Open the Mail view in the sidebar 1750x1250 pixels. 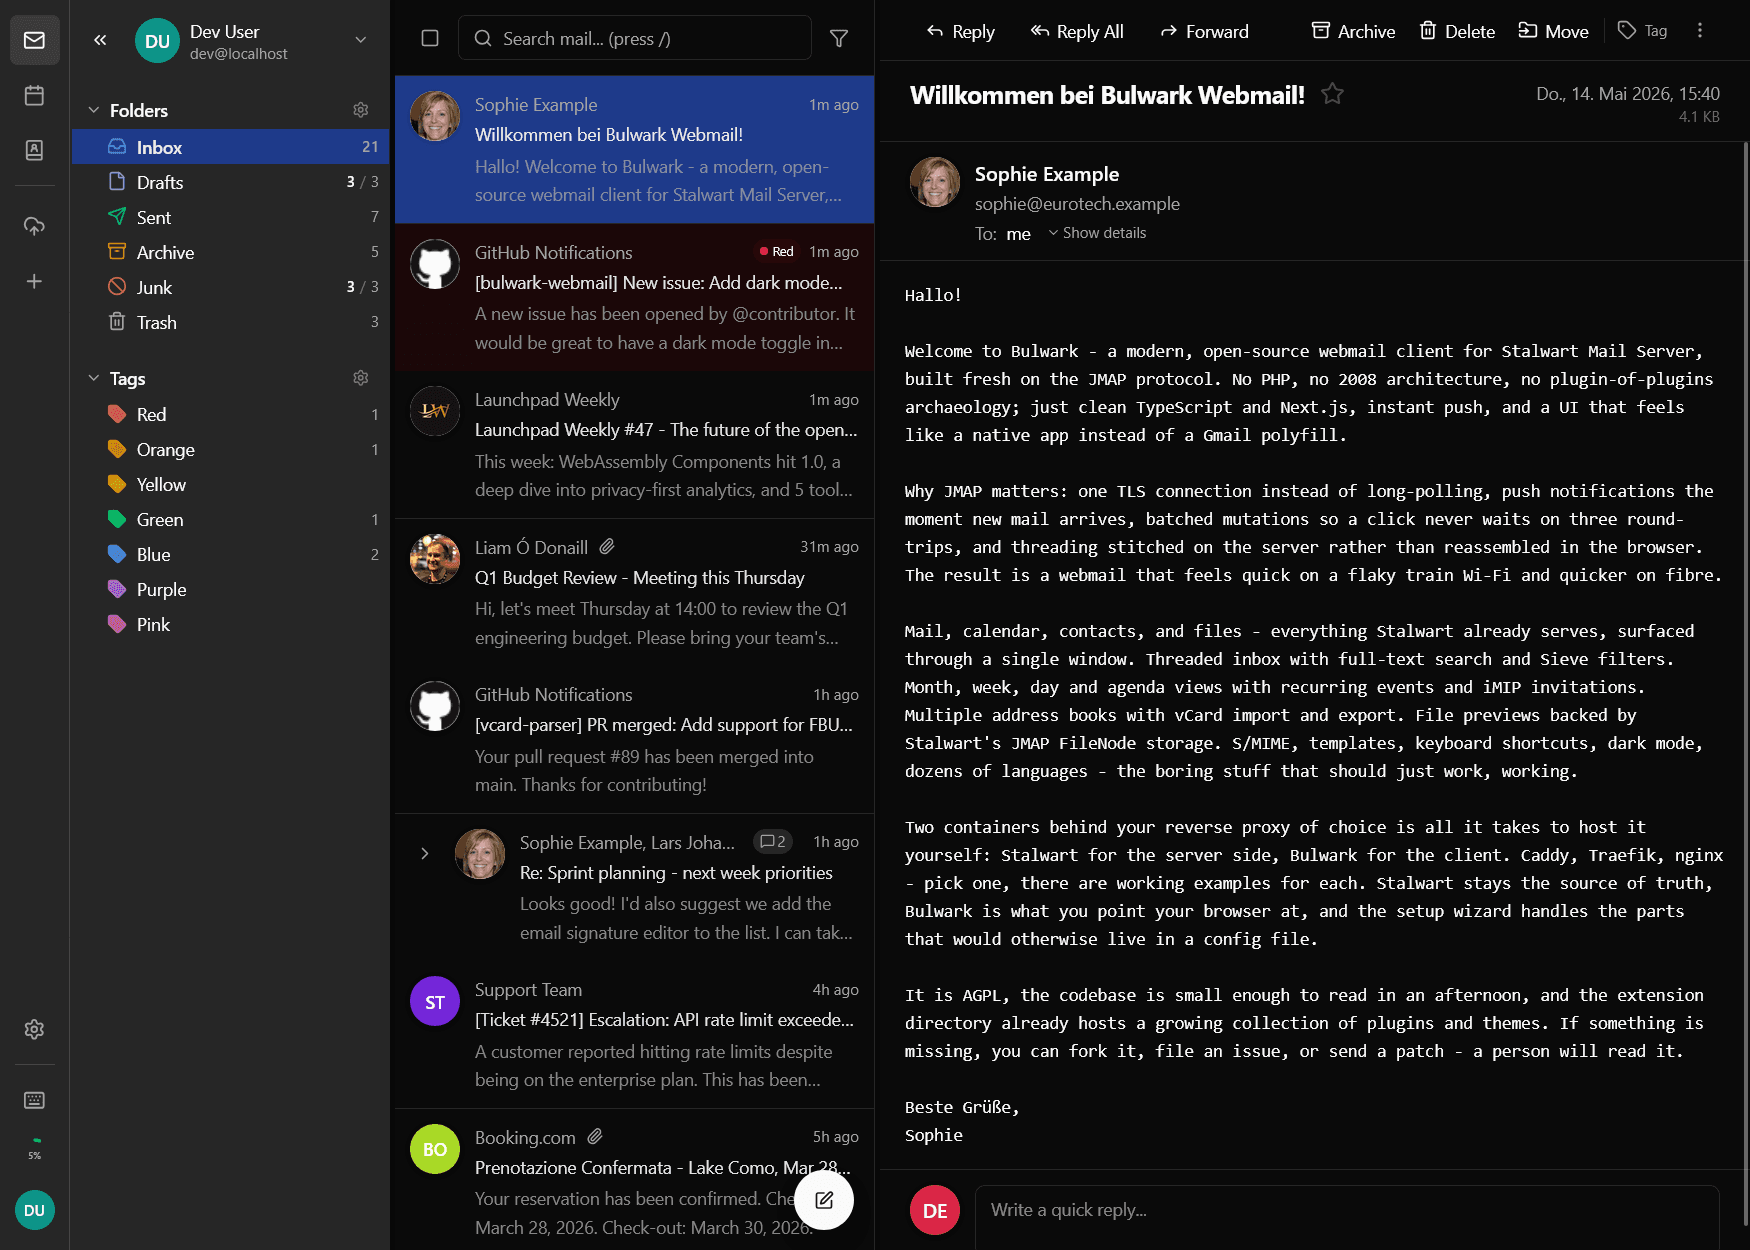34,40
